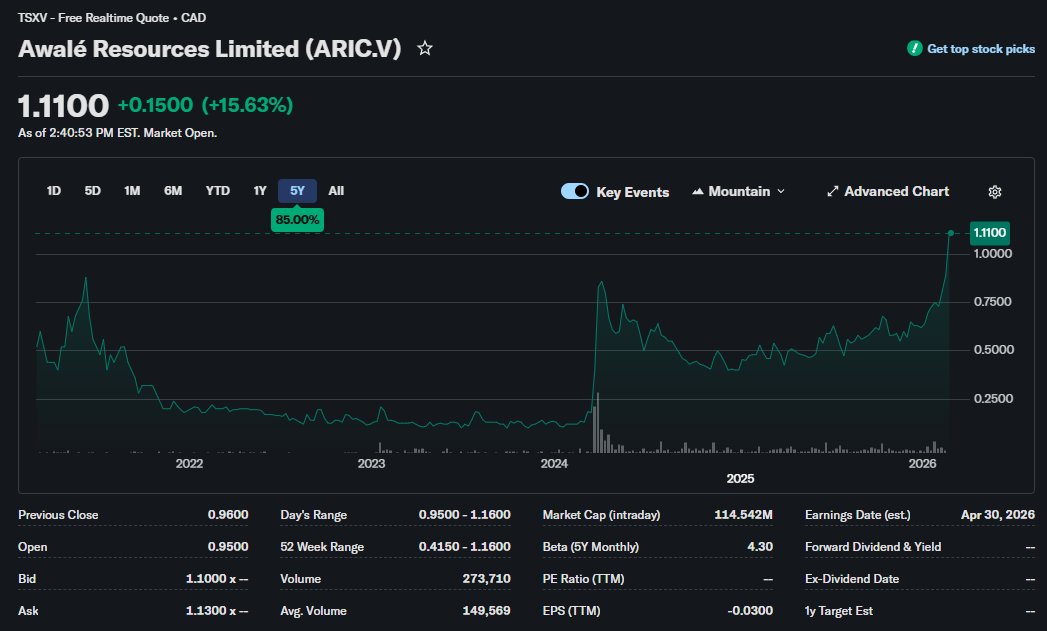
Task: Click the Beta (5Y Monthly) label
Action: 590,547
